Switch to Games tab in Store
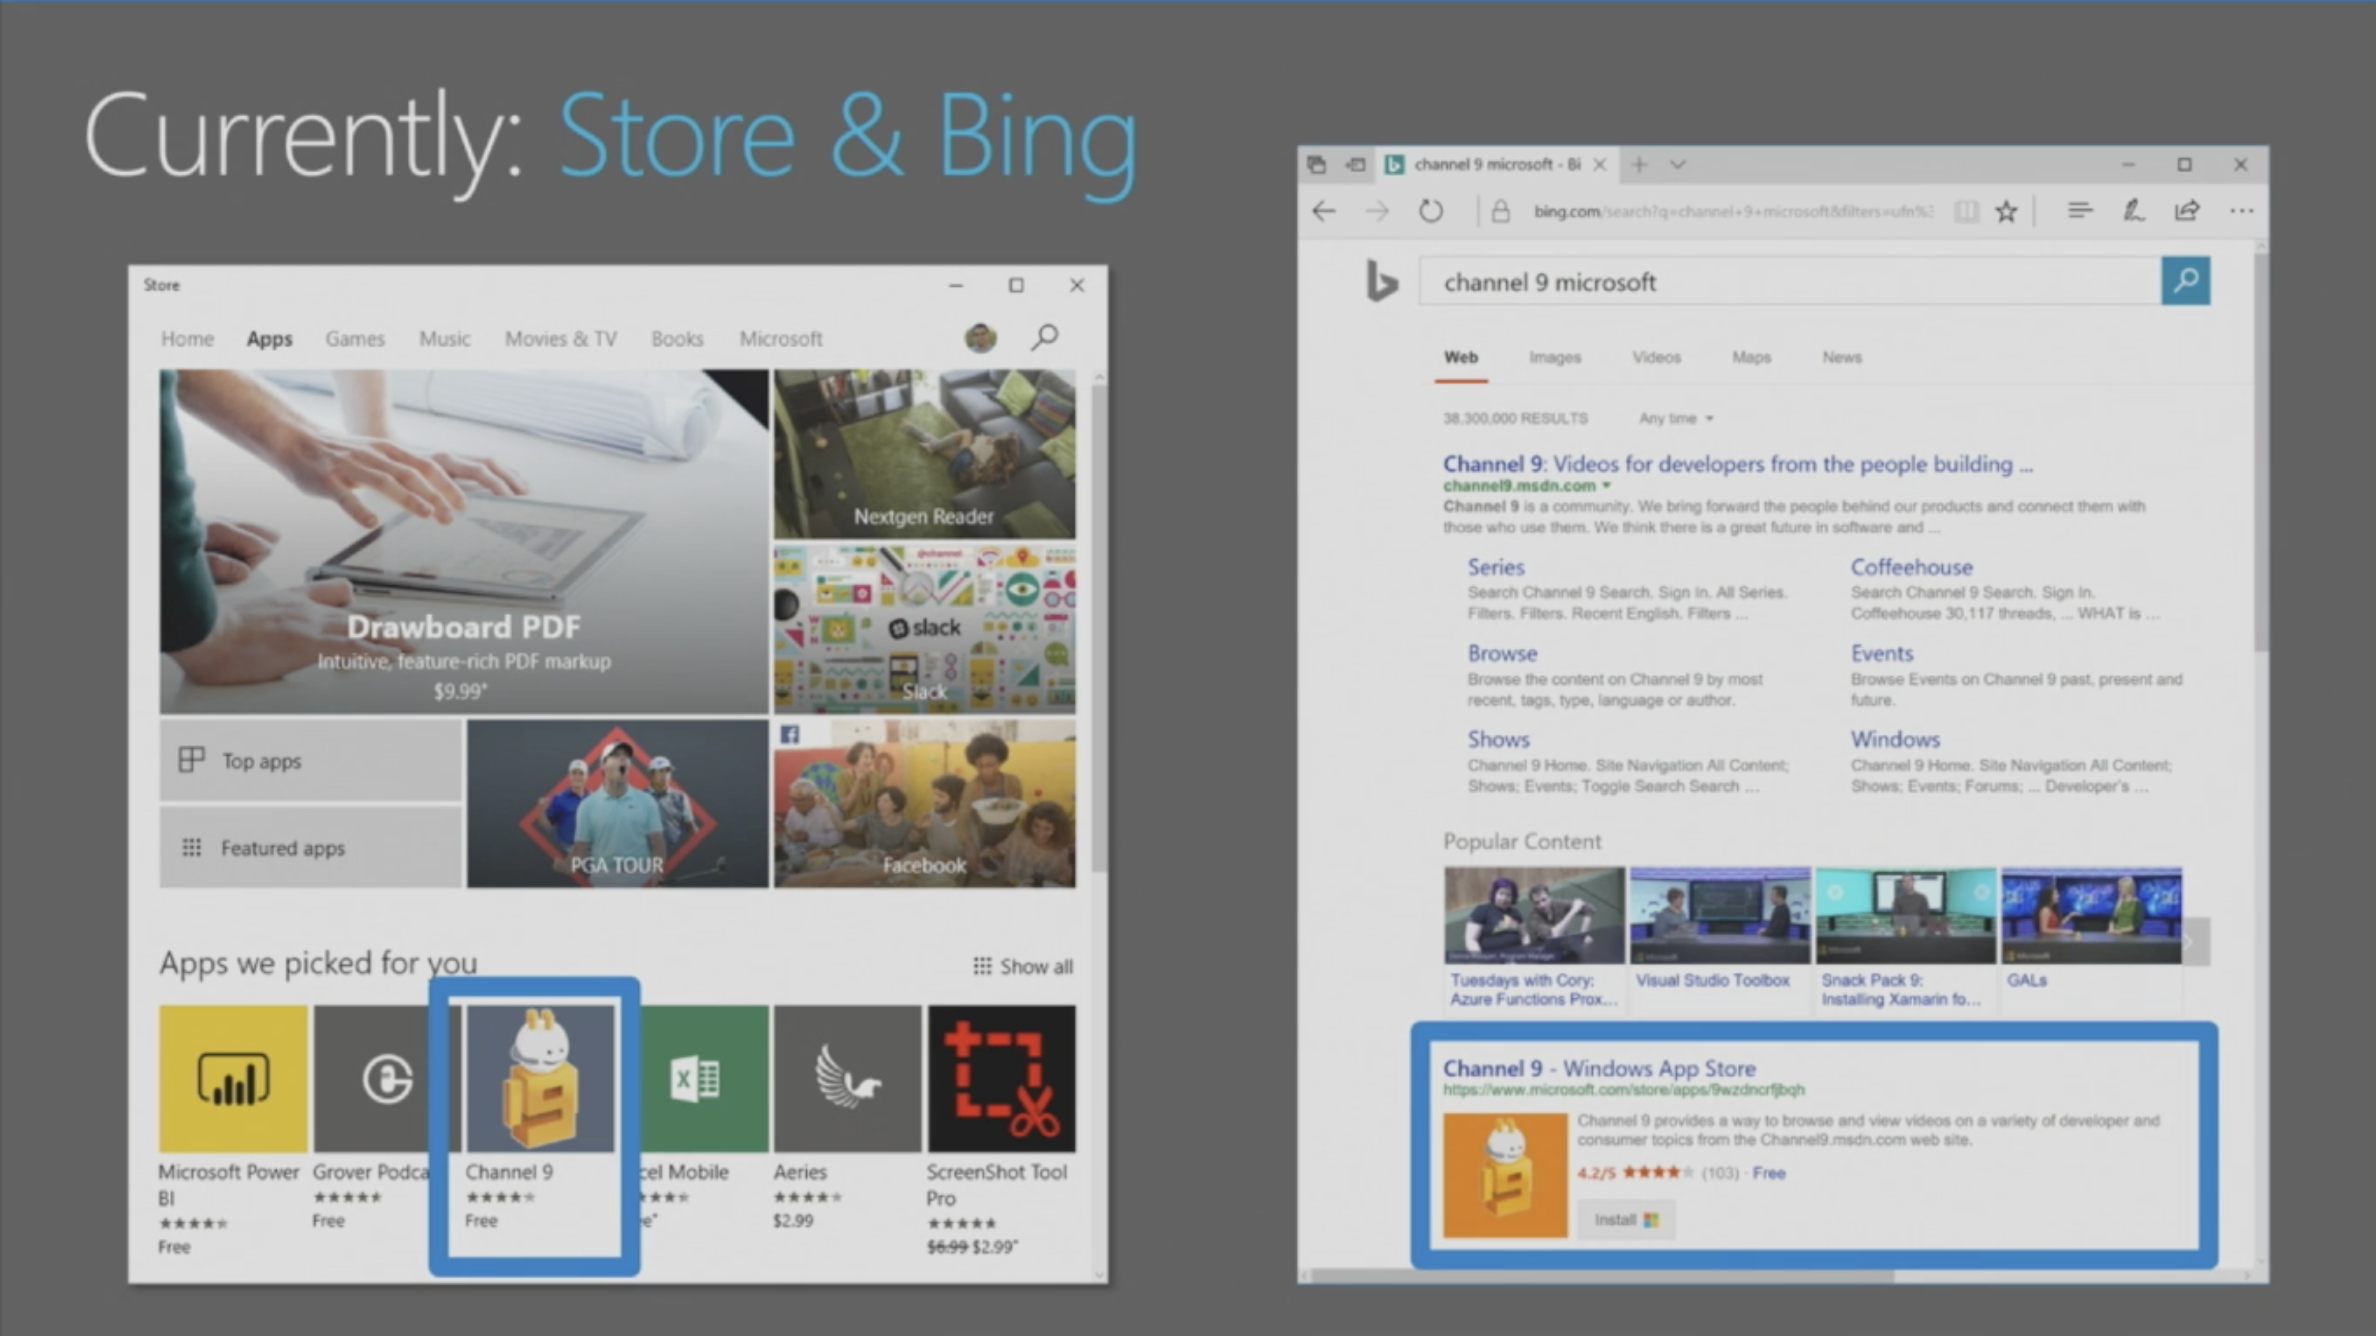Screen dimensions: 2376x1336 (x=355, y=339)
